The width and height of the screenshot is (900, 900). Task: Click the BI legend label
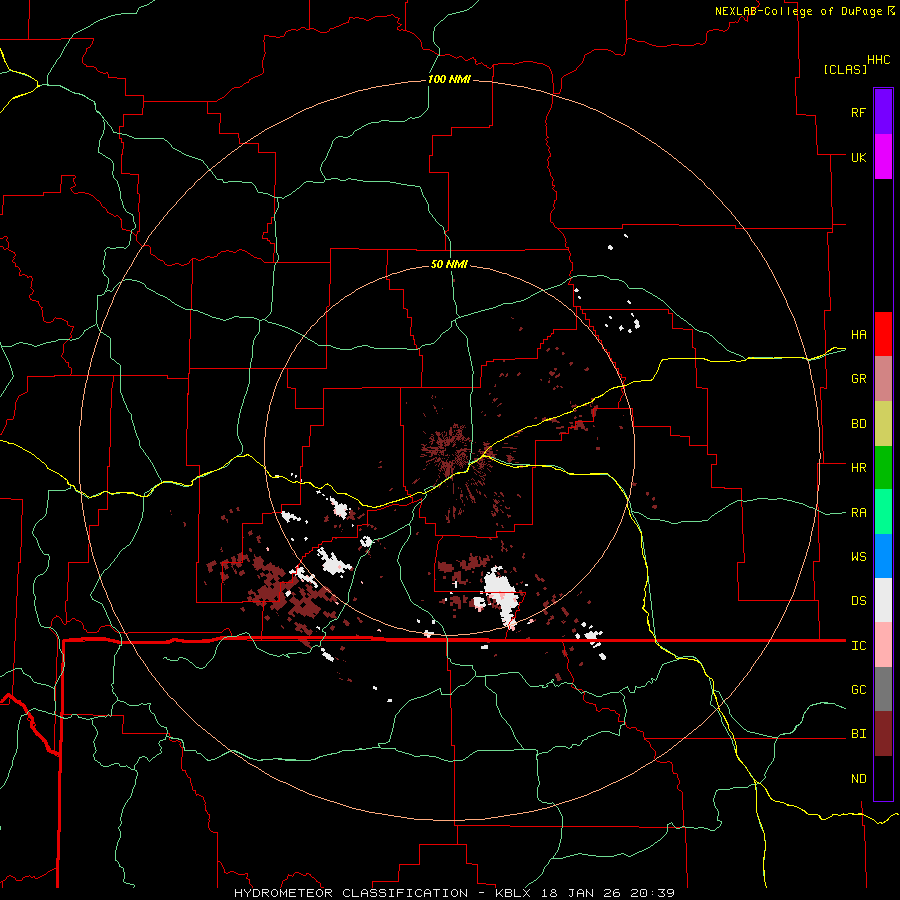[x=858, y=734]
